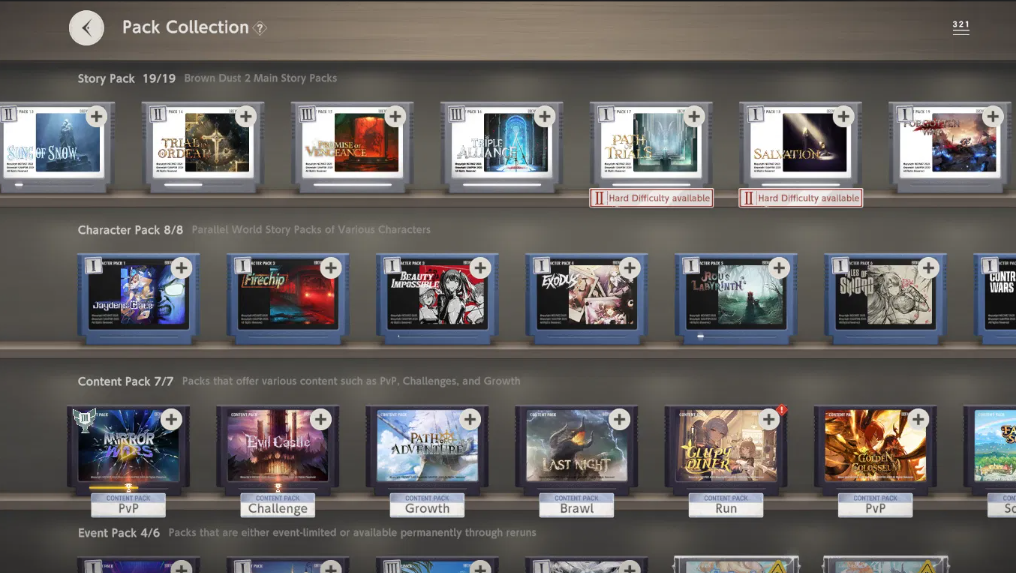Tap the plus icon on Last Night
This screenshot has width=1016, height=573.
619,419
